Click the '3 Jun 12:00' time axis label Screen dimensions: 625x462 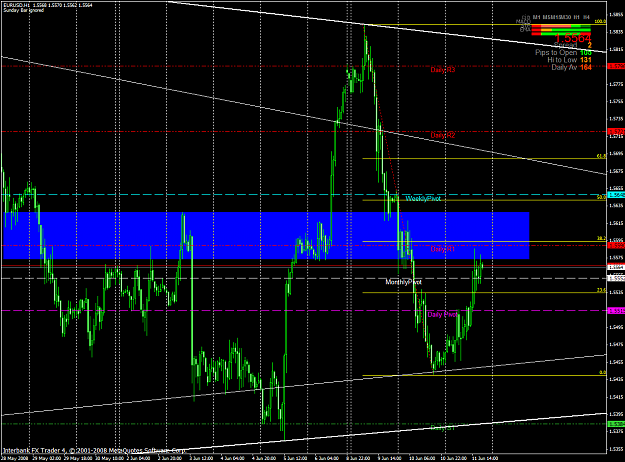[201, 458]
